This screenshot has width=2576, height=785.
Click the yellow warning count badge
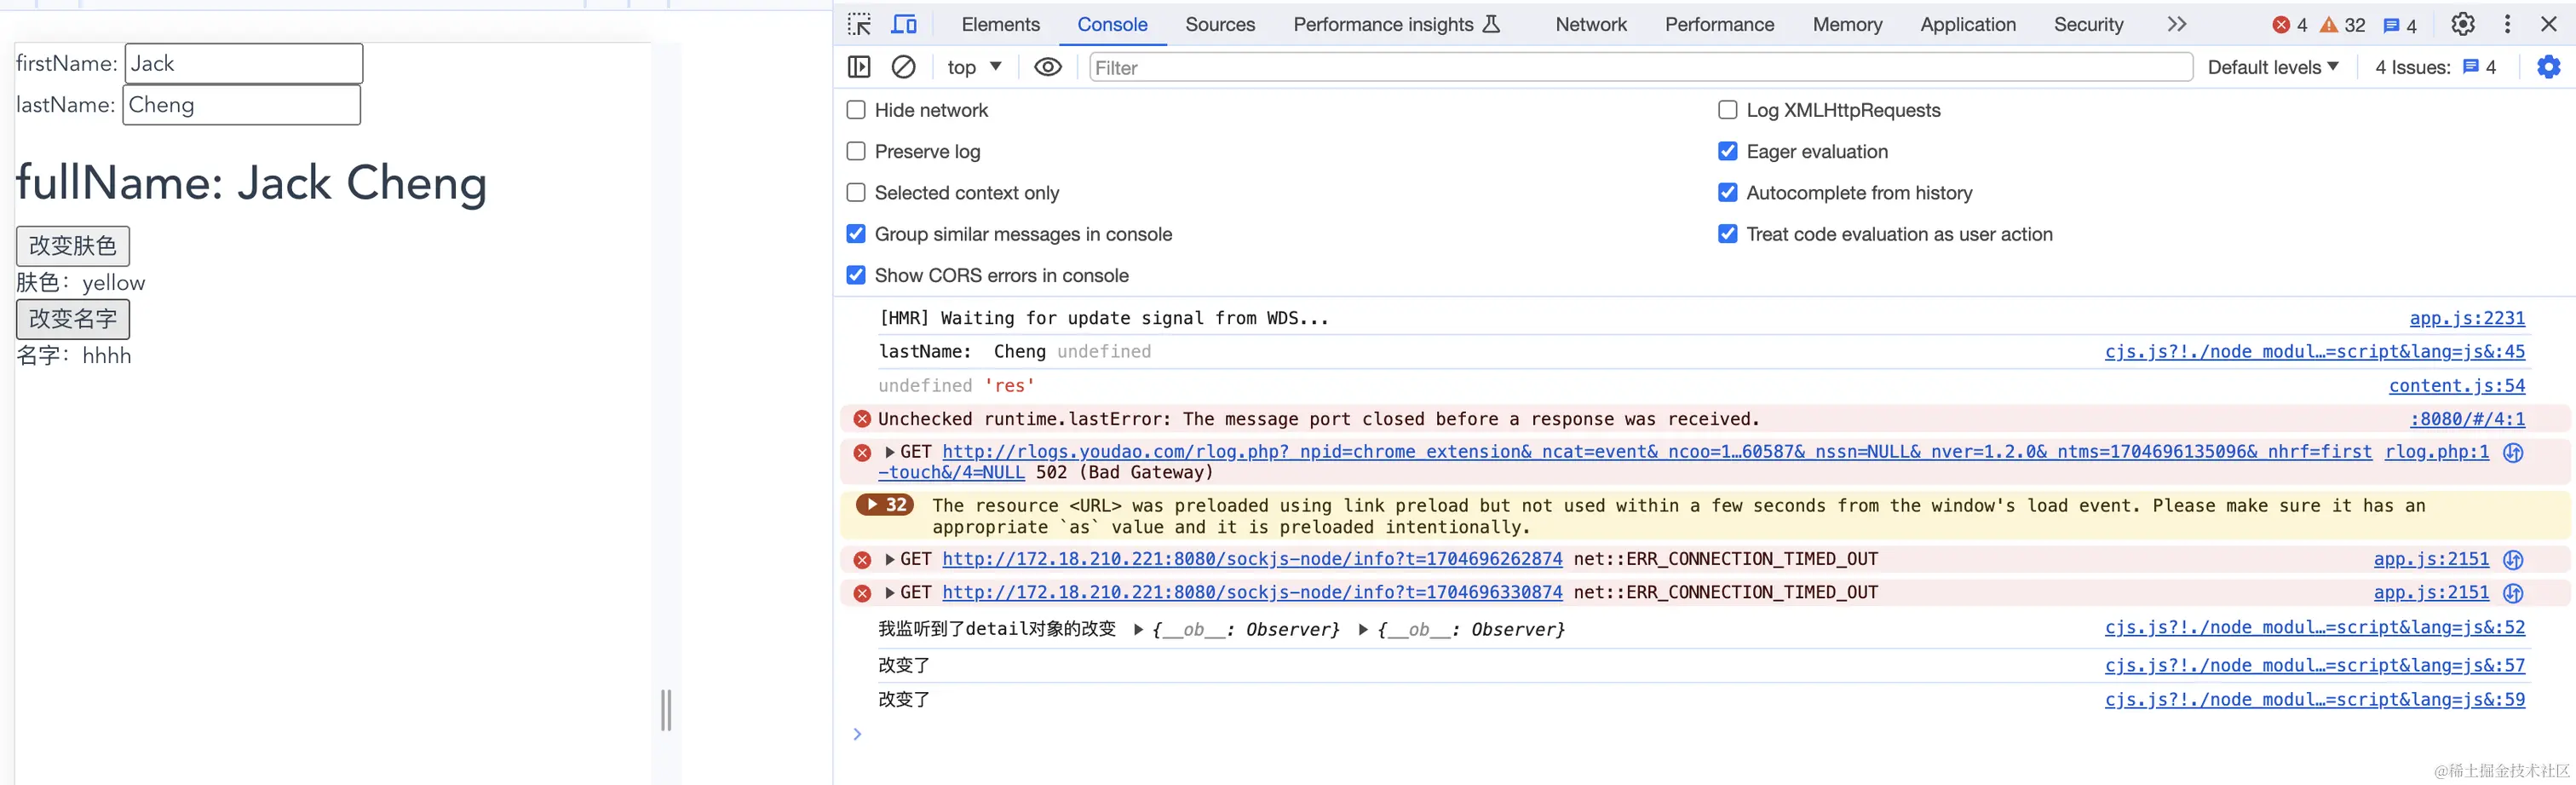2343,25
